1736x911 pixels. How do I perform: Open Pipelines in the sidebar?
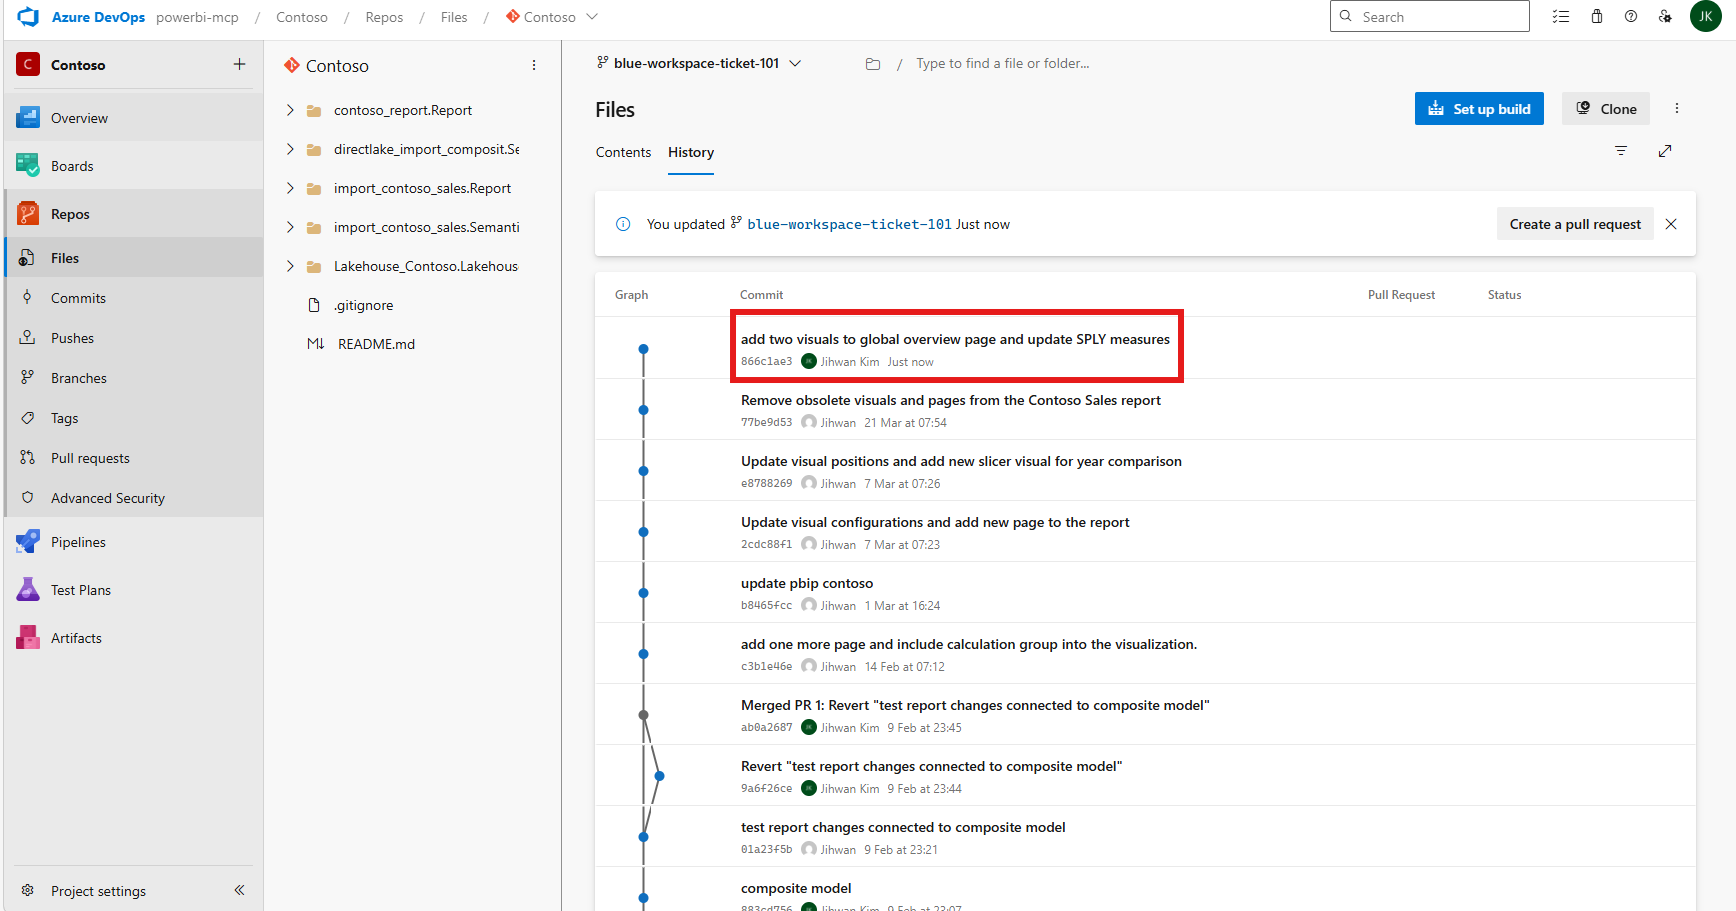[x=134, y=542]
